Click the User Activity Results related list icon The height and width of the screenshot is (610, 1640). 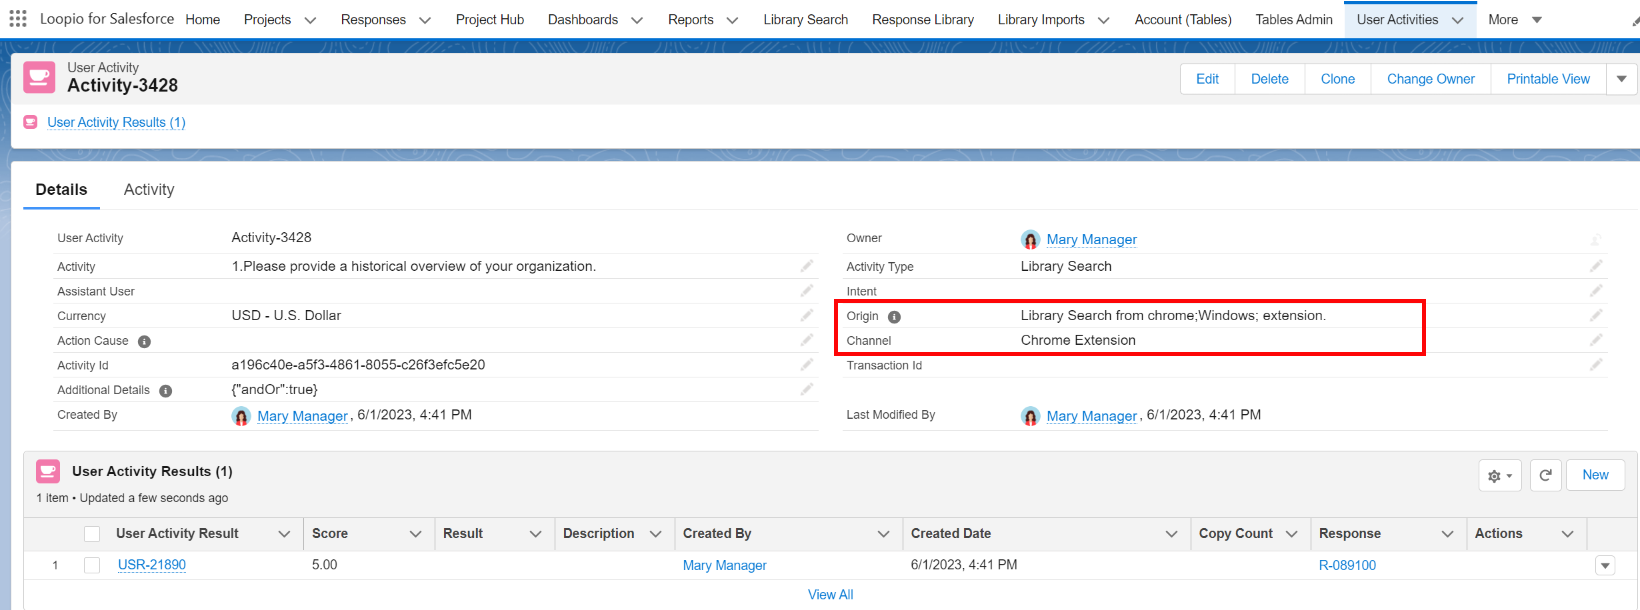[x=48, y=471]
